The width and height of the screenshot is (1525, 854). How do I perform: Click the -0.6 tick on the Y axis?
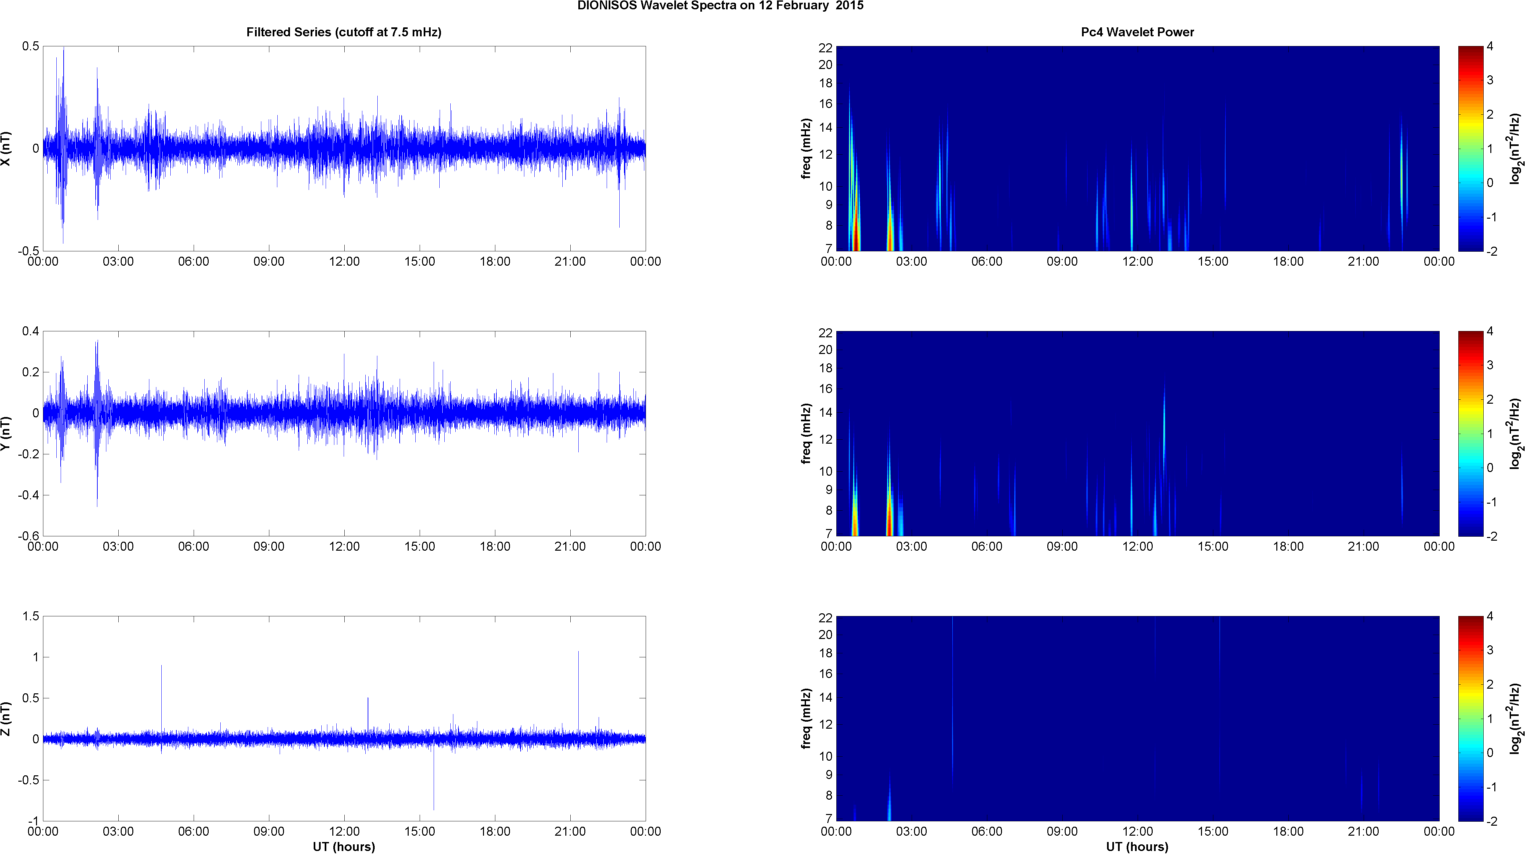coord(28,536)
